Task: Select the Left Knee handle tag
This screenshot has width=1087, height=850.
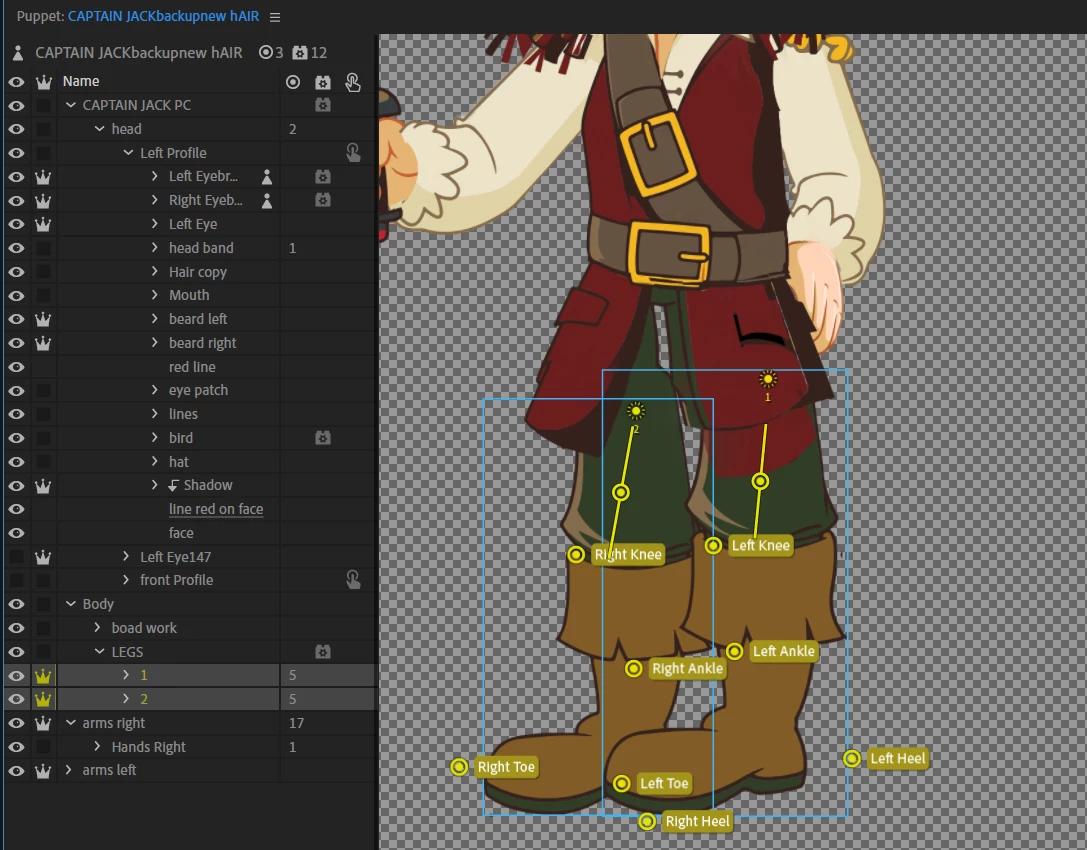Action: pyautogui.click(x=760, y=546)
